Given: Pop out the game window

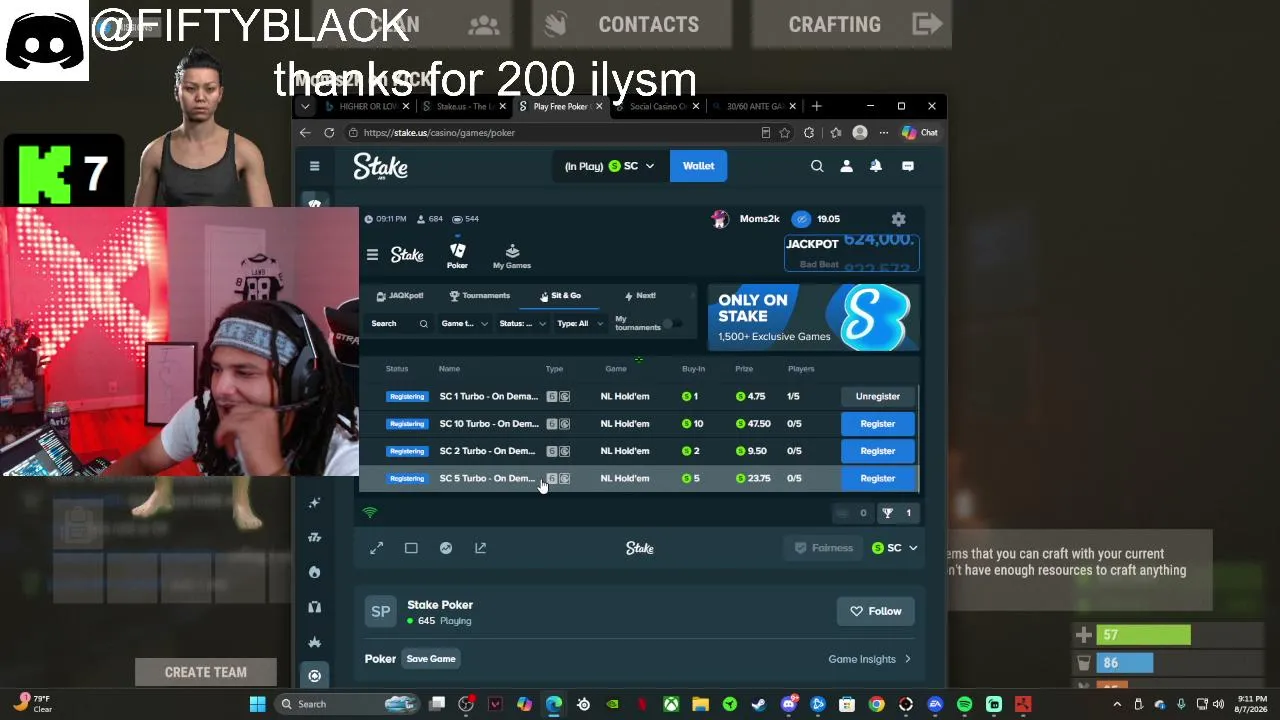Looking at the screenshot, I should [x=481, y=548].
